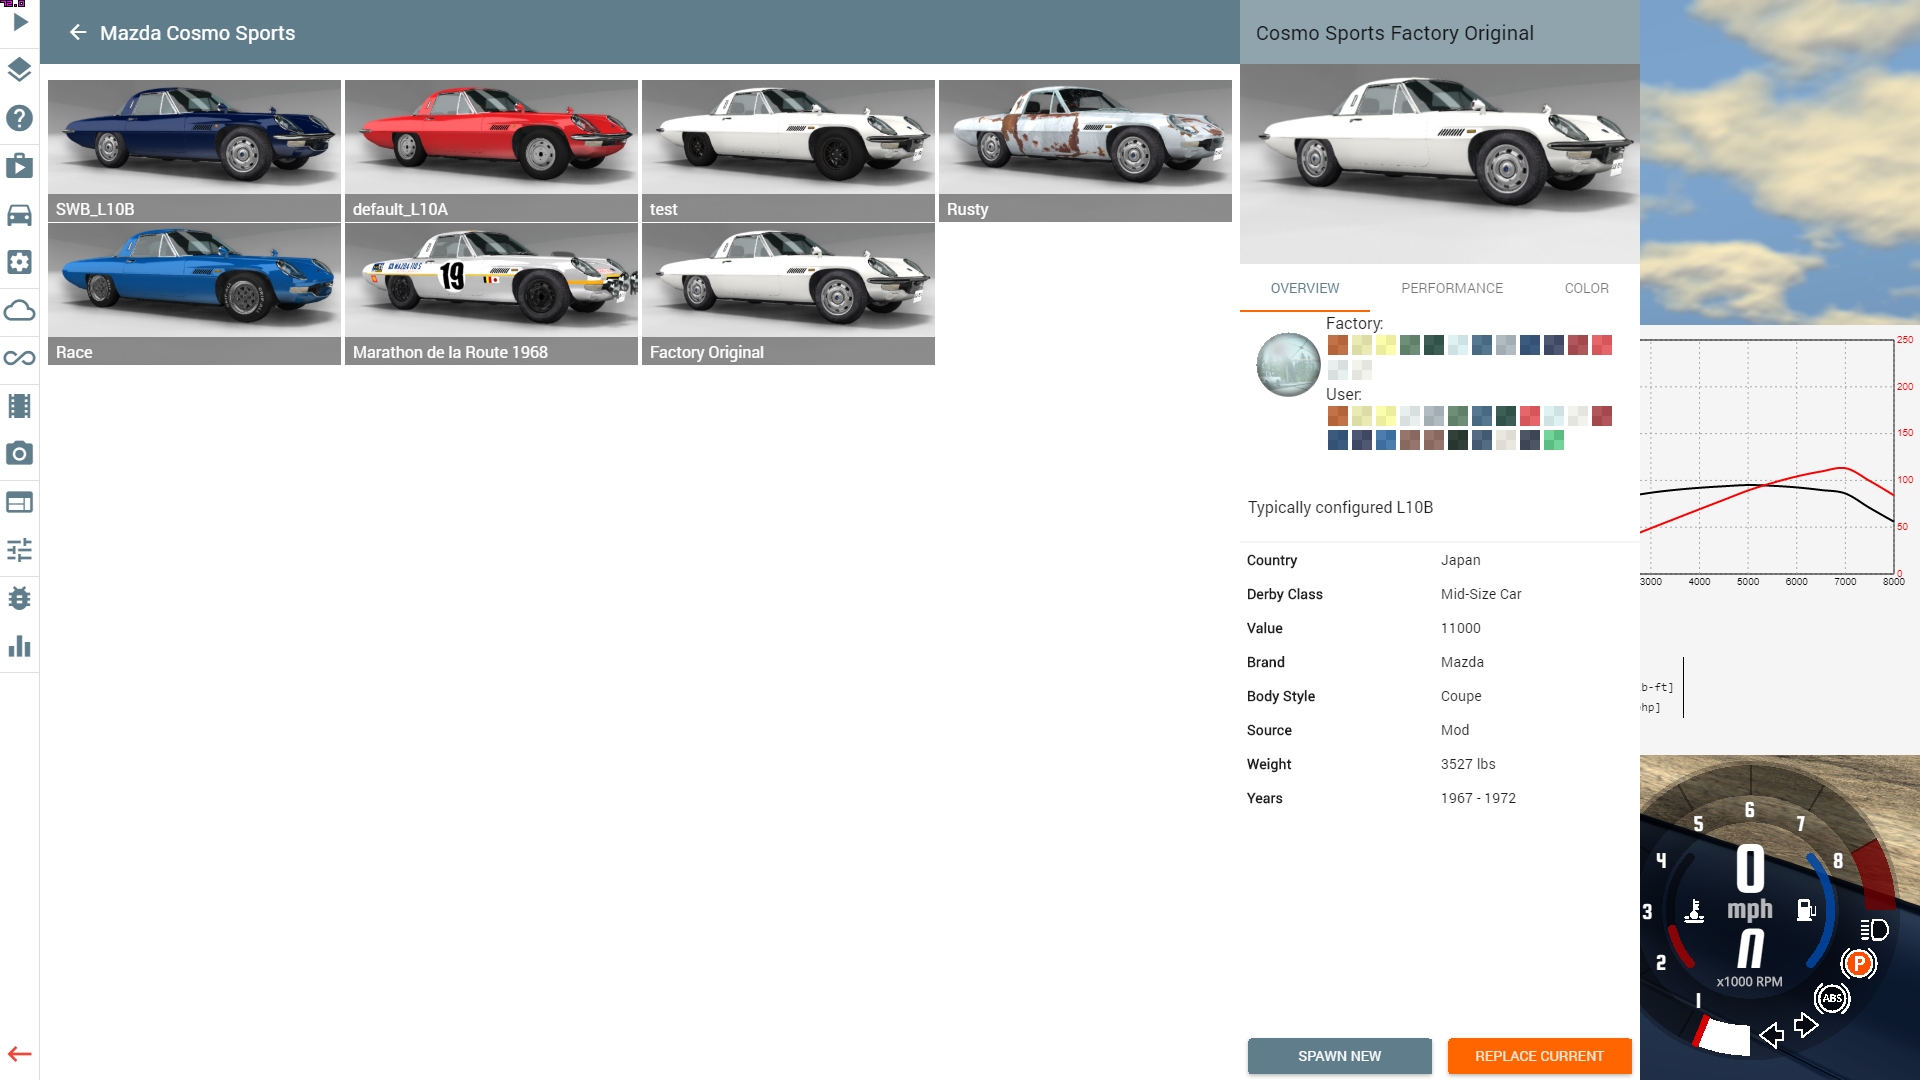Pick the bright yellow Factory swatch
This screenshot has width=1920, height=1080.
coord(1386,345)
